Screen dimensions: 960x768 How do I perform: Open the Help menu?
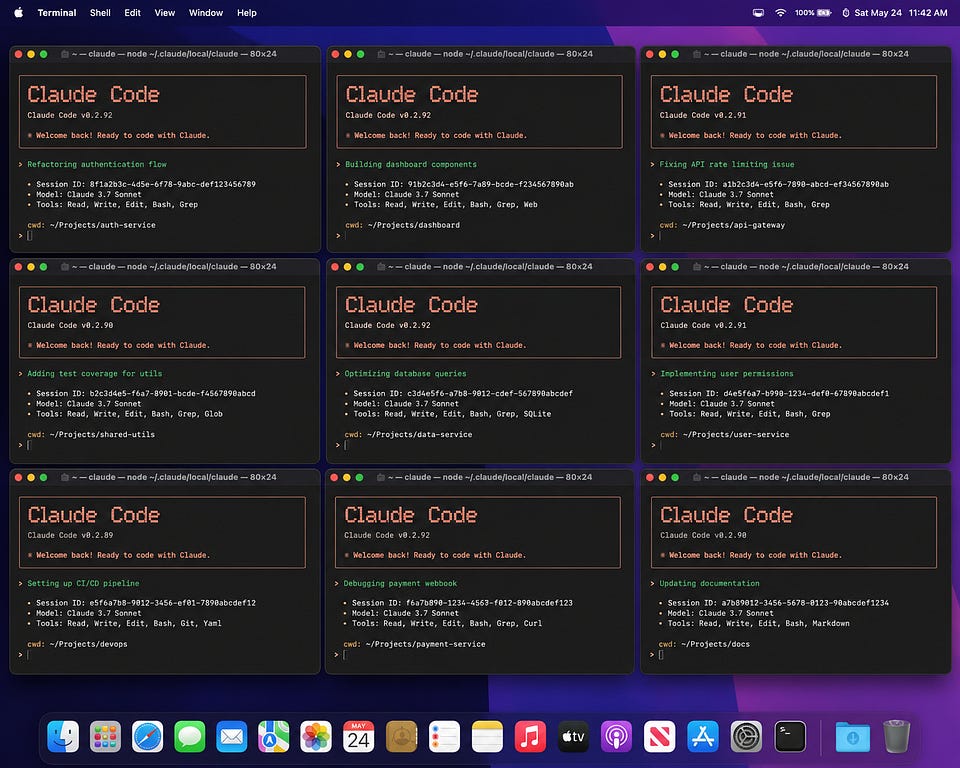(x=247, y=12)
